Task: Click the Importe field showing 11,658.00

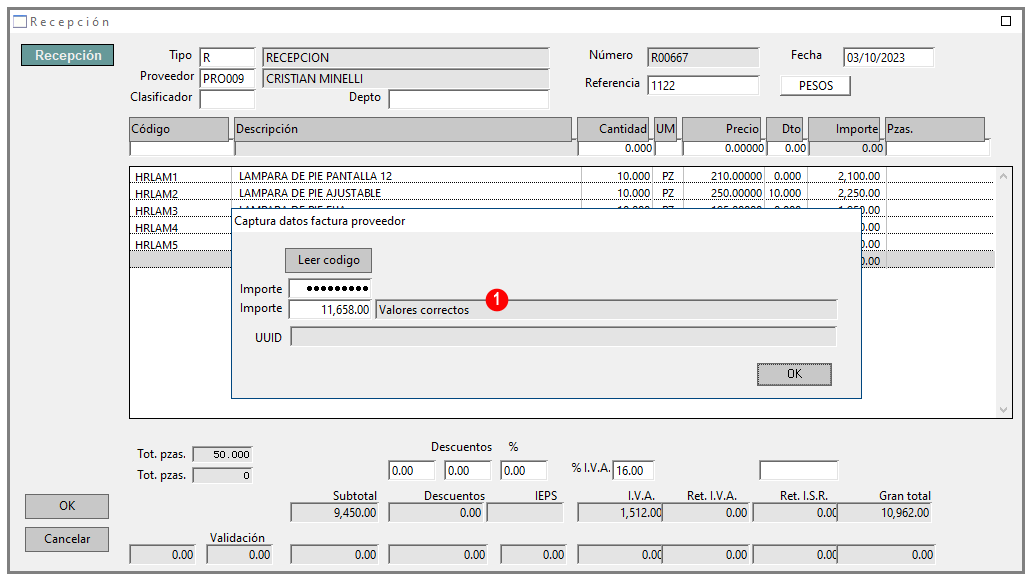Action: 330,309
